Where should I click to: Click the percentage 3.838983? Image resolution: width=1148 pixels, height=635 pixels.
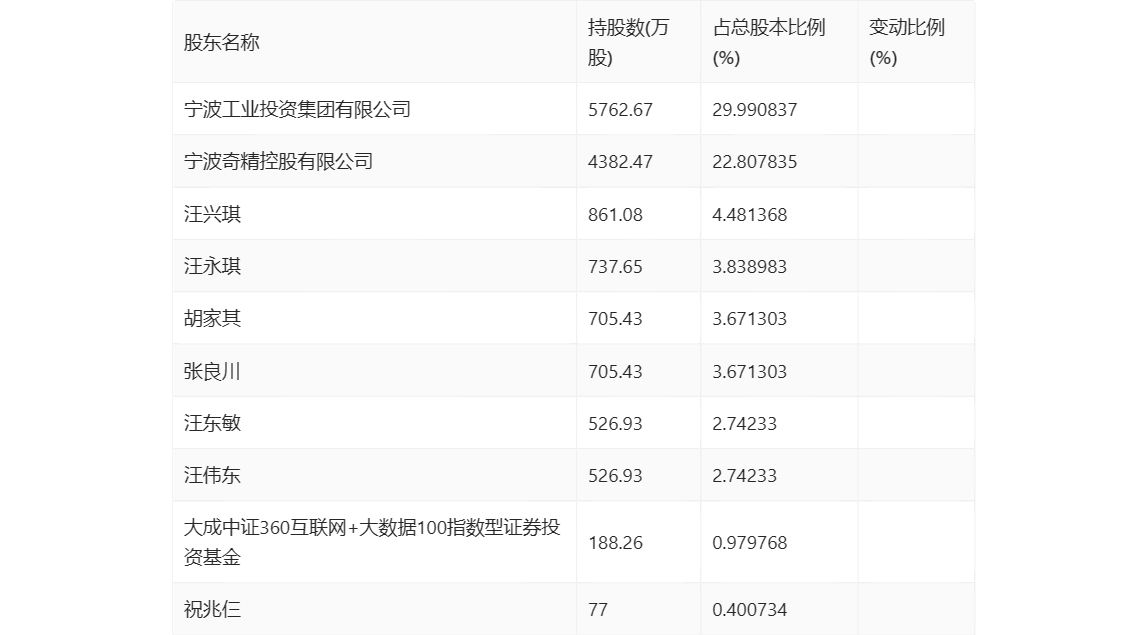(x=750, y=267)
